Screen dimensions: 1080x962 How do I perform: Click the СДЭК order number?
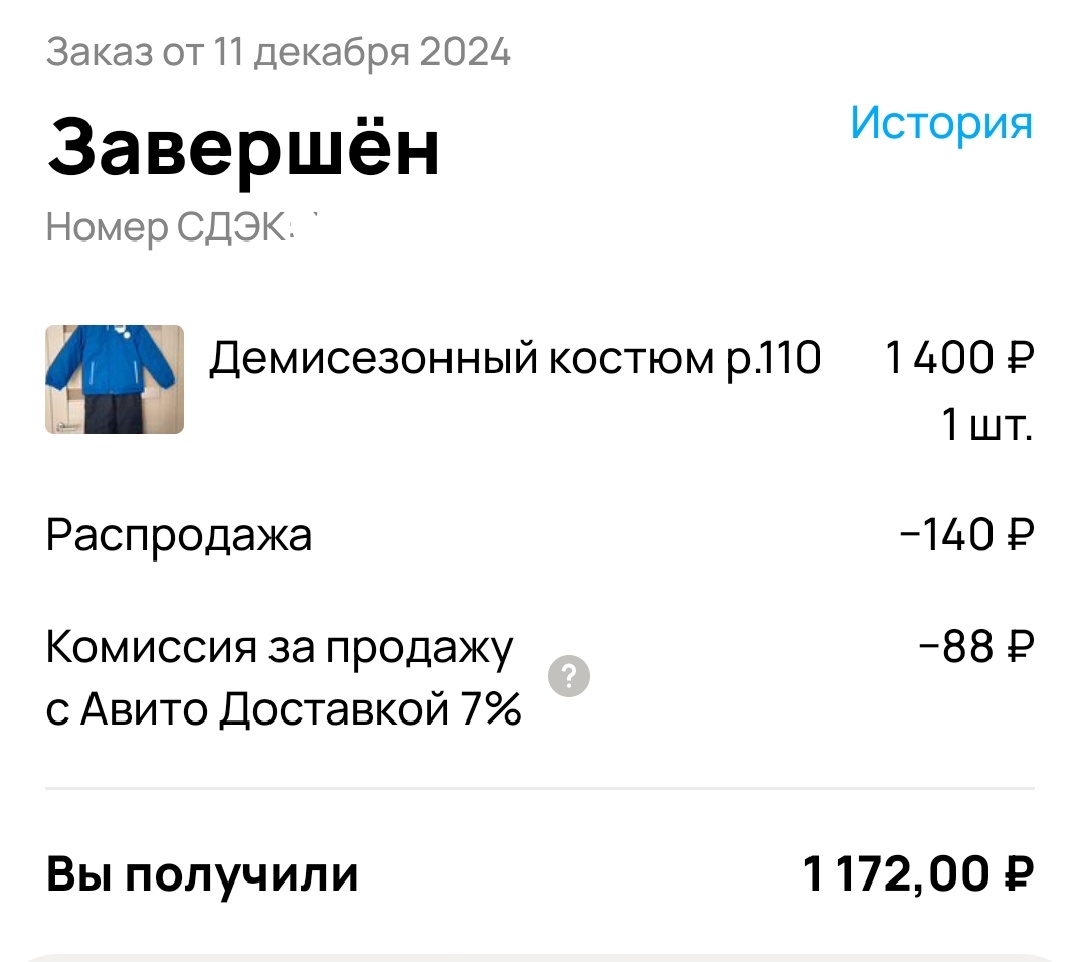[180, 226]
